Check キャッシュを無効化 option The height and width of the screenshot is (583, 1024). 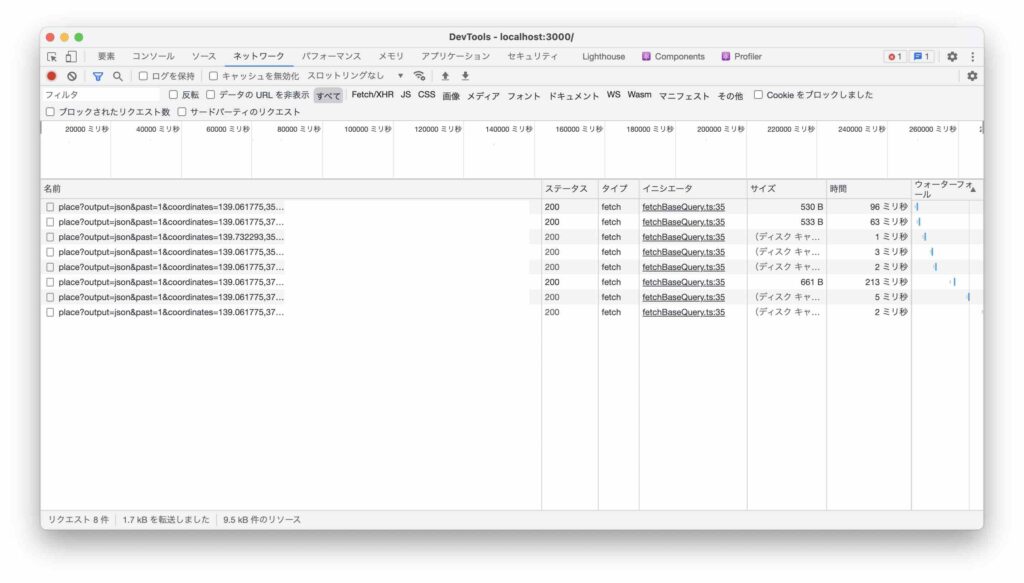(x=214, y=76)
